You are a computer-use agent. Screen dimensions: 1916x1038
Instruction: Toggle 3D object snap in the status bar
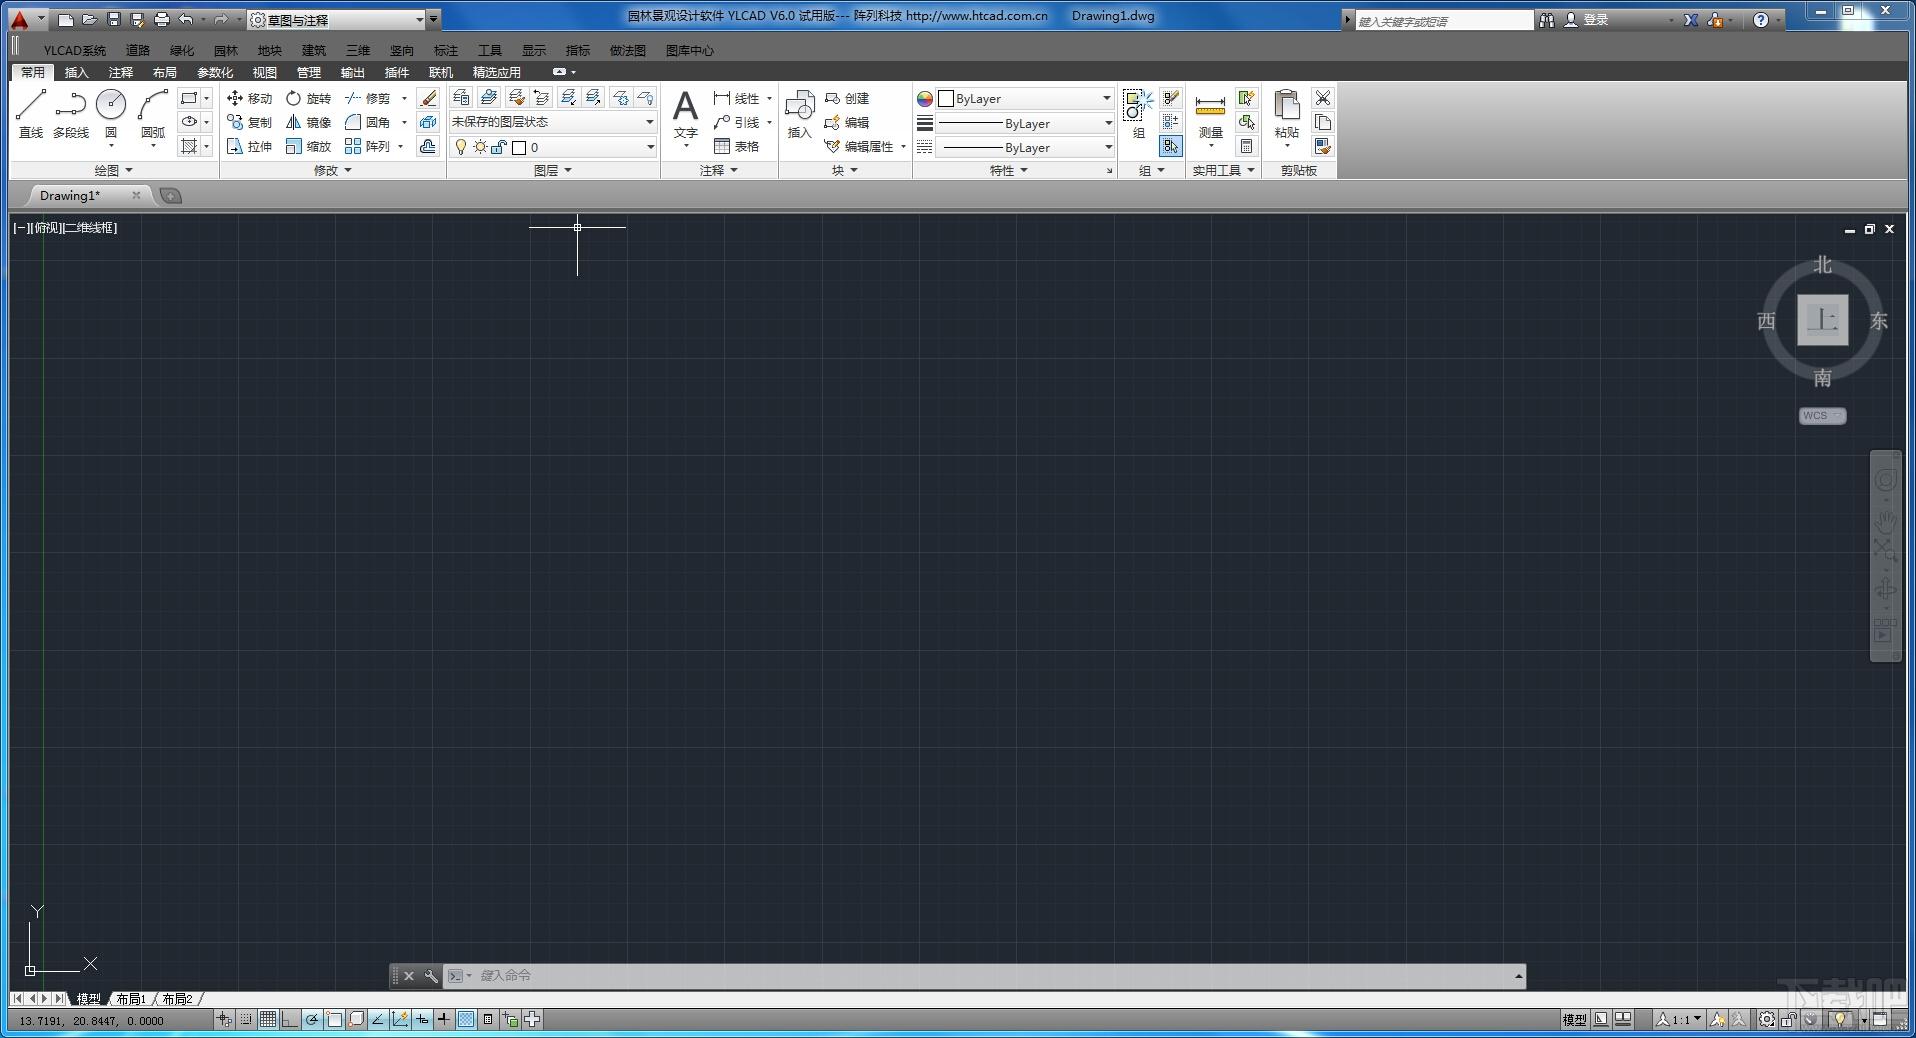pyautogui.click(x=356, y=1019)
